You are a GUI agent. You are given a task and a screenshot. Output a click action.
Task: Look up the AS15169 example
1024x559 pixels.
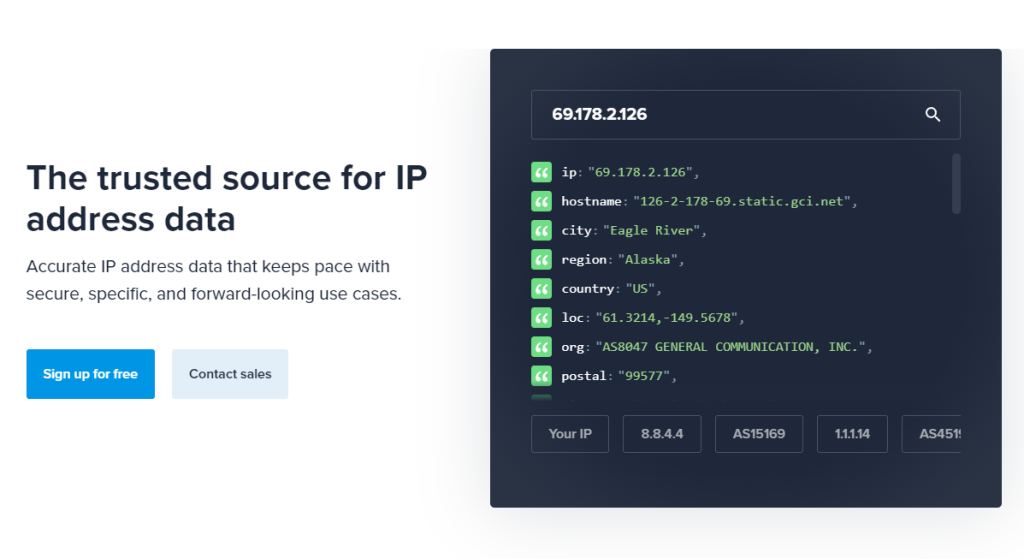[759, 434]
